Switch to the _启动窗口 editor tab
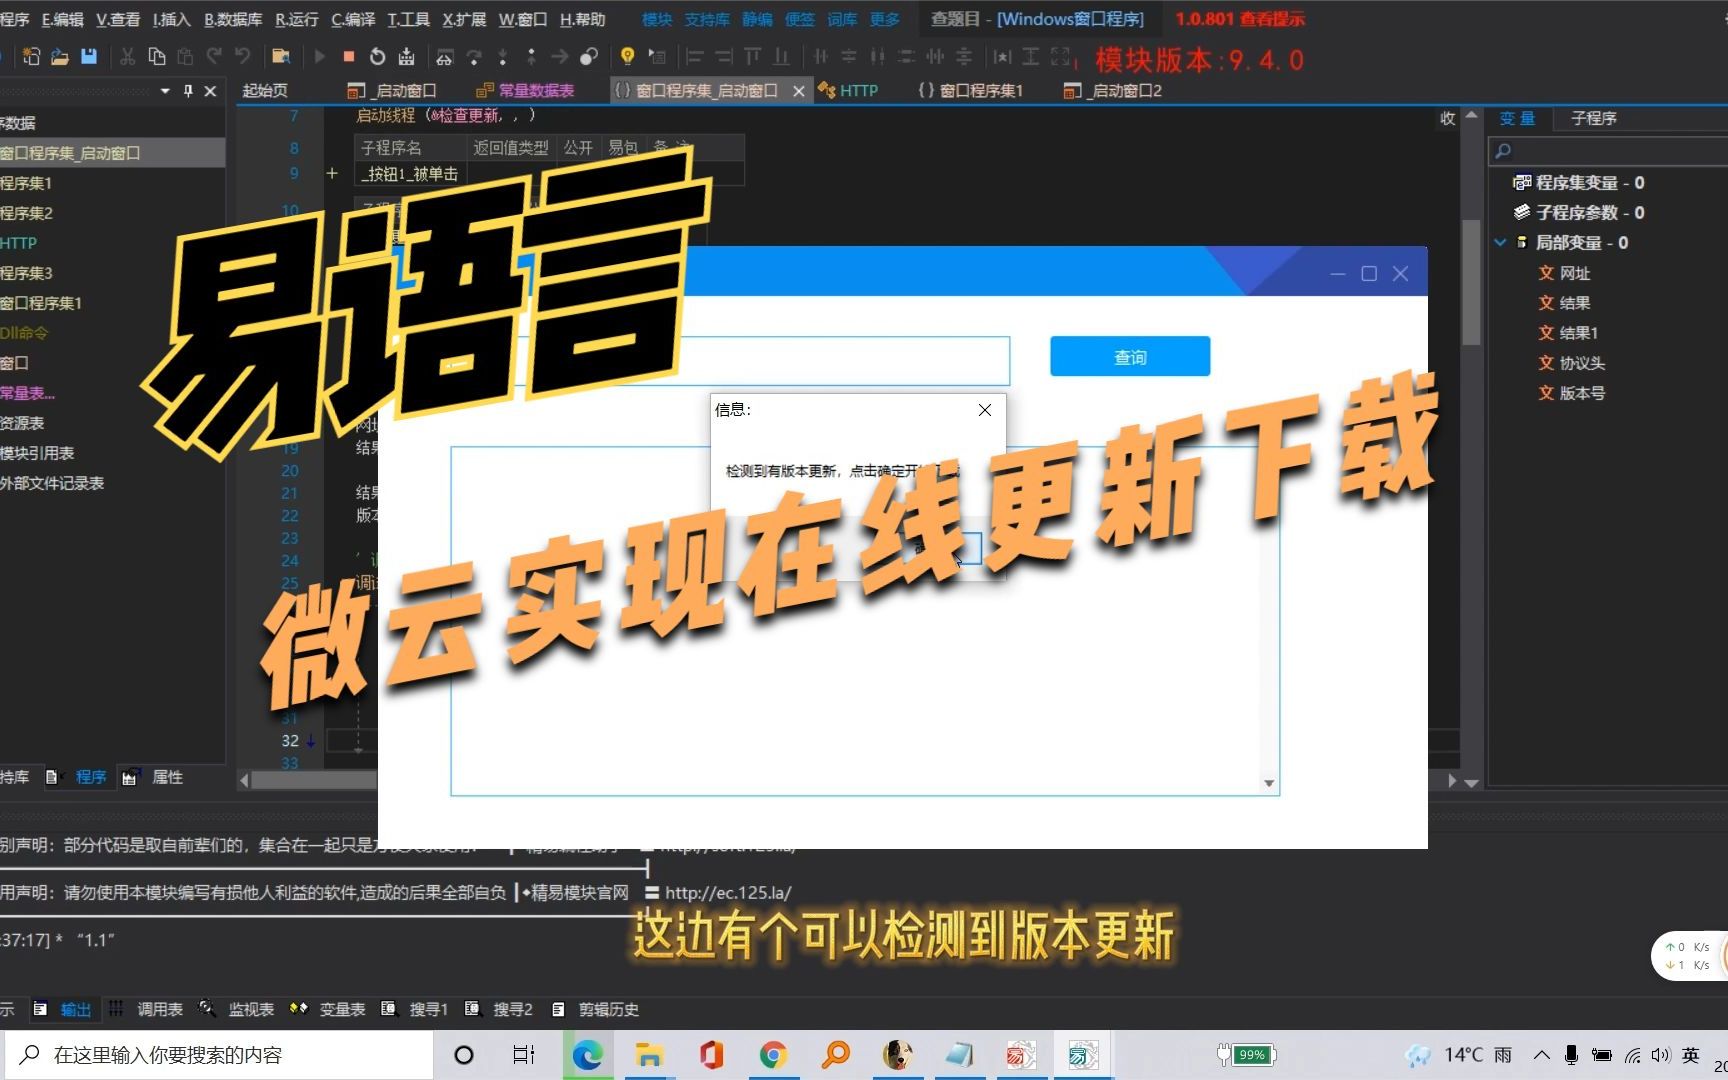 click(x=391, y=90)
